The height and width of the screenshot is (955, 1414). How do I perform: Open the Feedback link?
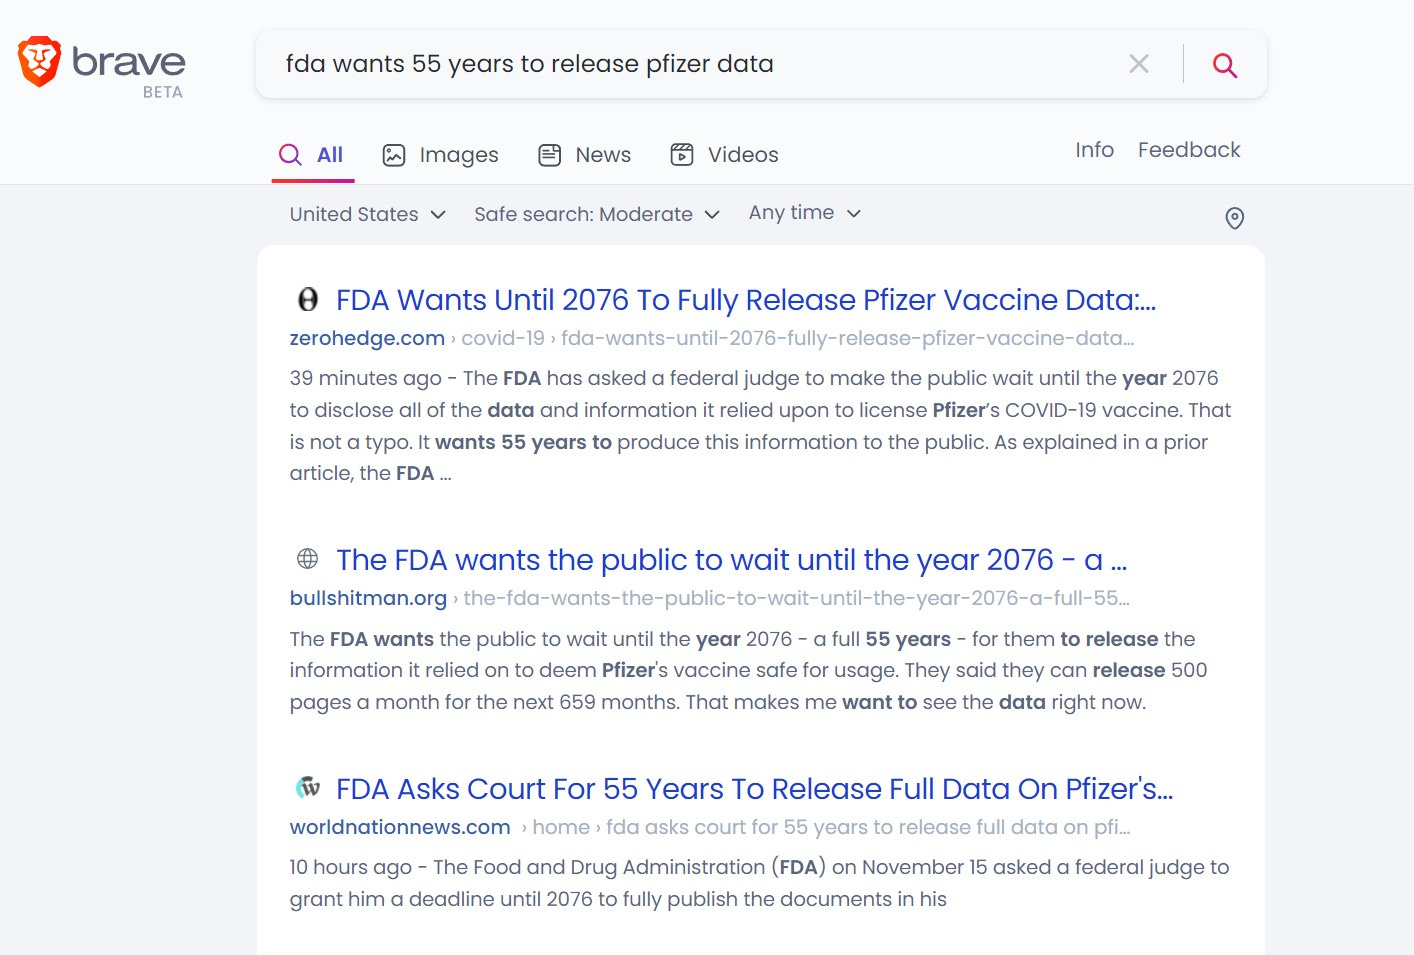(x=1189, y=150)
